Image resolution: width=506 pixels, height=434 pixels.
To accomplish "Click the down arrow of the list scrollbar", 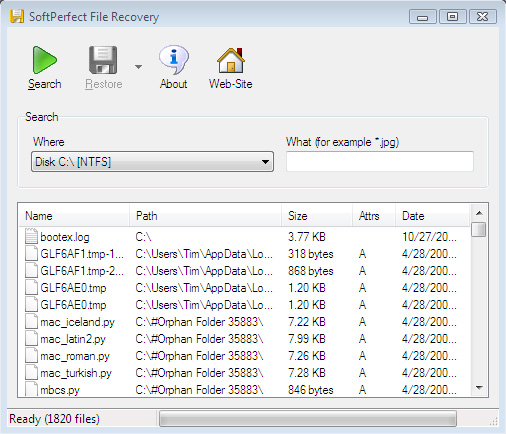I will 479,388.
